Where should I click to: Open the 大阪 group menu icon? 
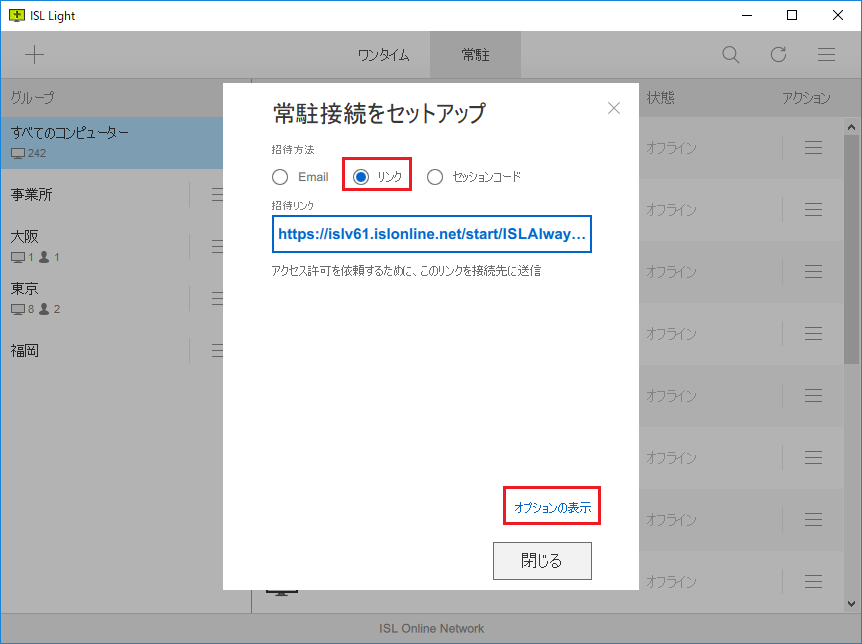(217, 246)
